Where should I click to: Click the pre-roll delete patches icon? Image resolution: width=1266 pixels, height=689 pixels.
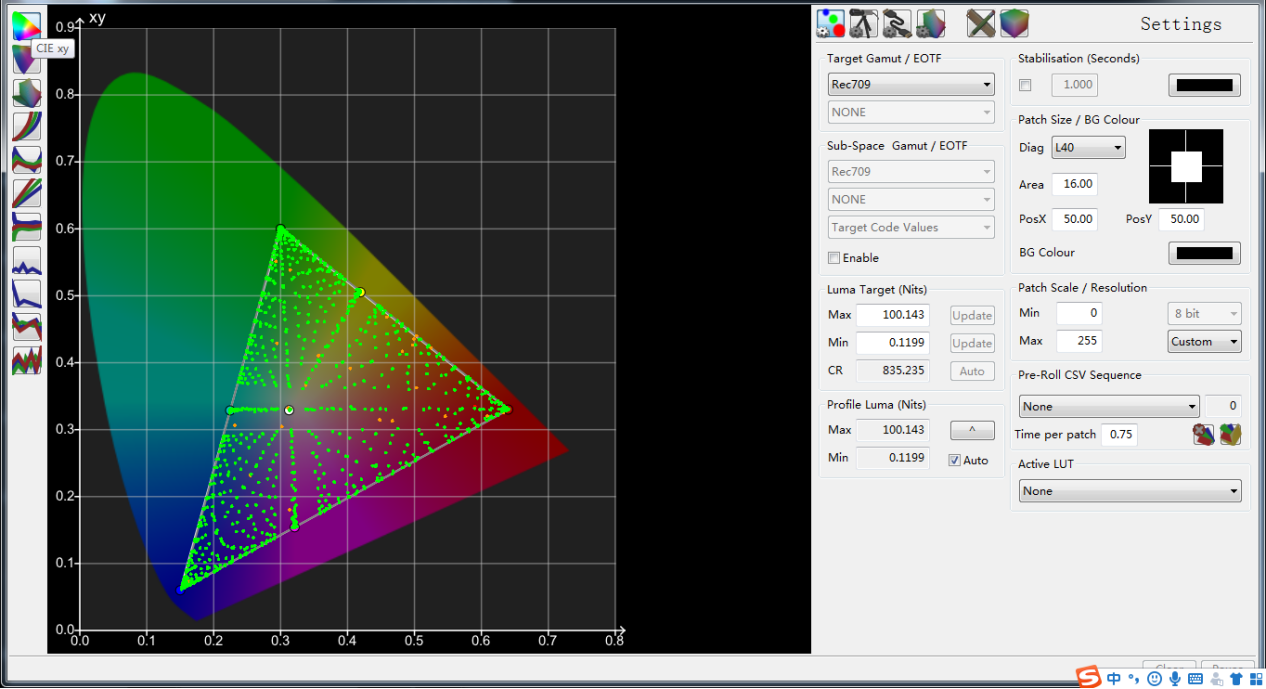click(1204, 434)
